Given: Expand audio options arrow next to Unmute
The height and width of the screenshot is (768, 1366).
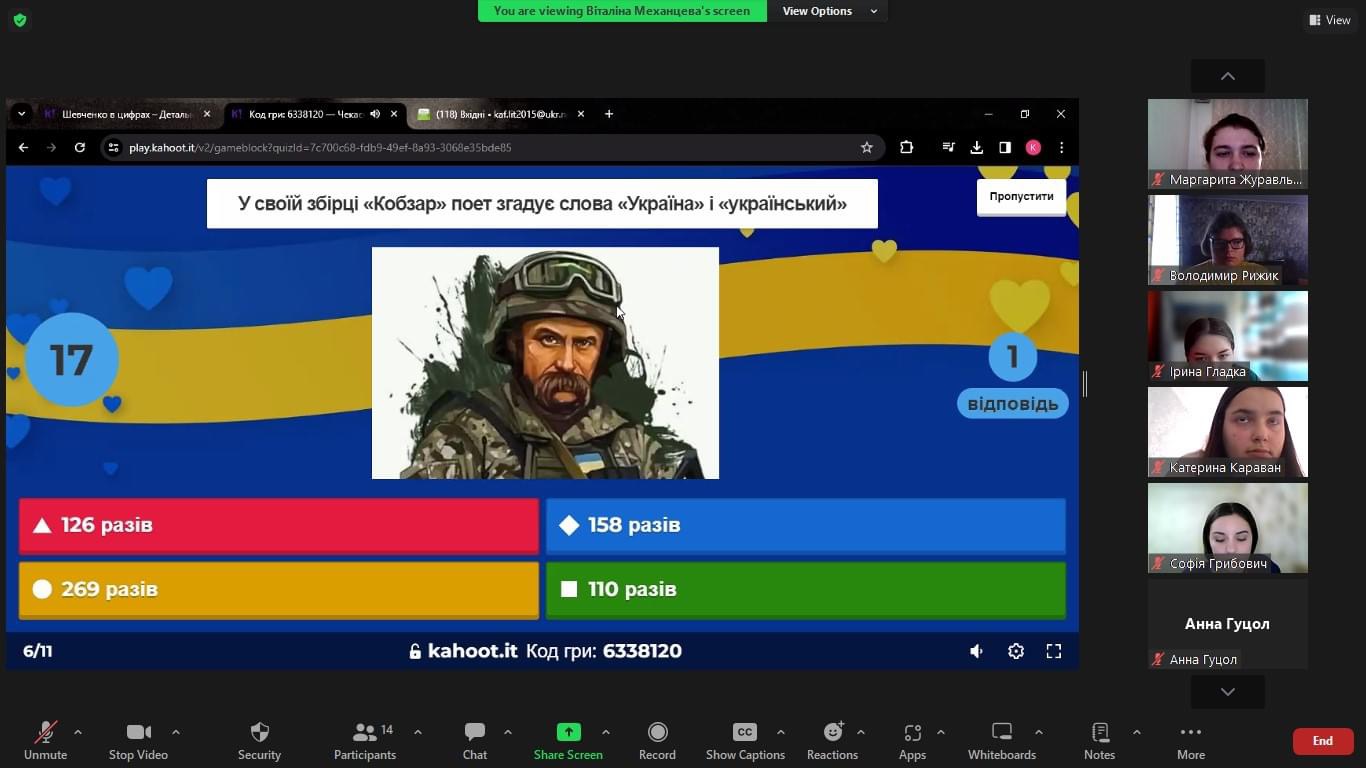Looking at the screenshot, I should pos(78,732).
